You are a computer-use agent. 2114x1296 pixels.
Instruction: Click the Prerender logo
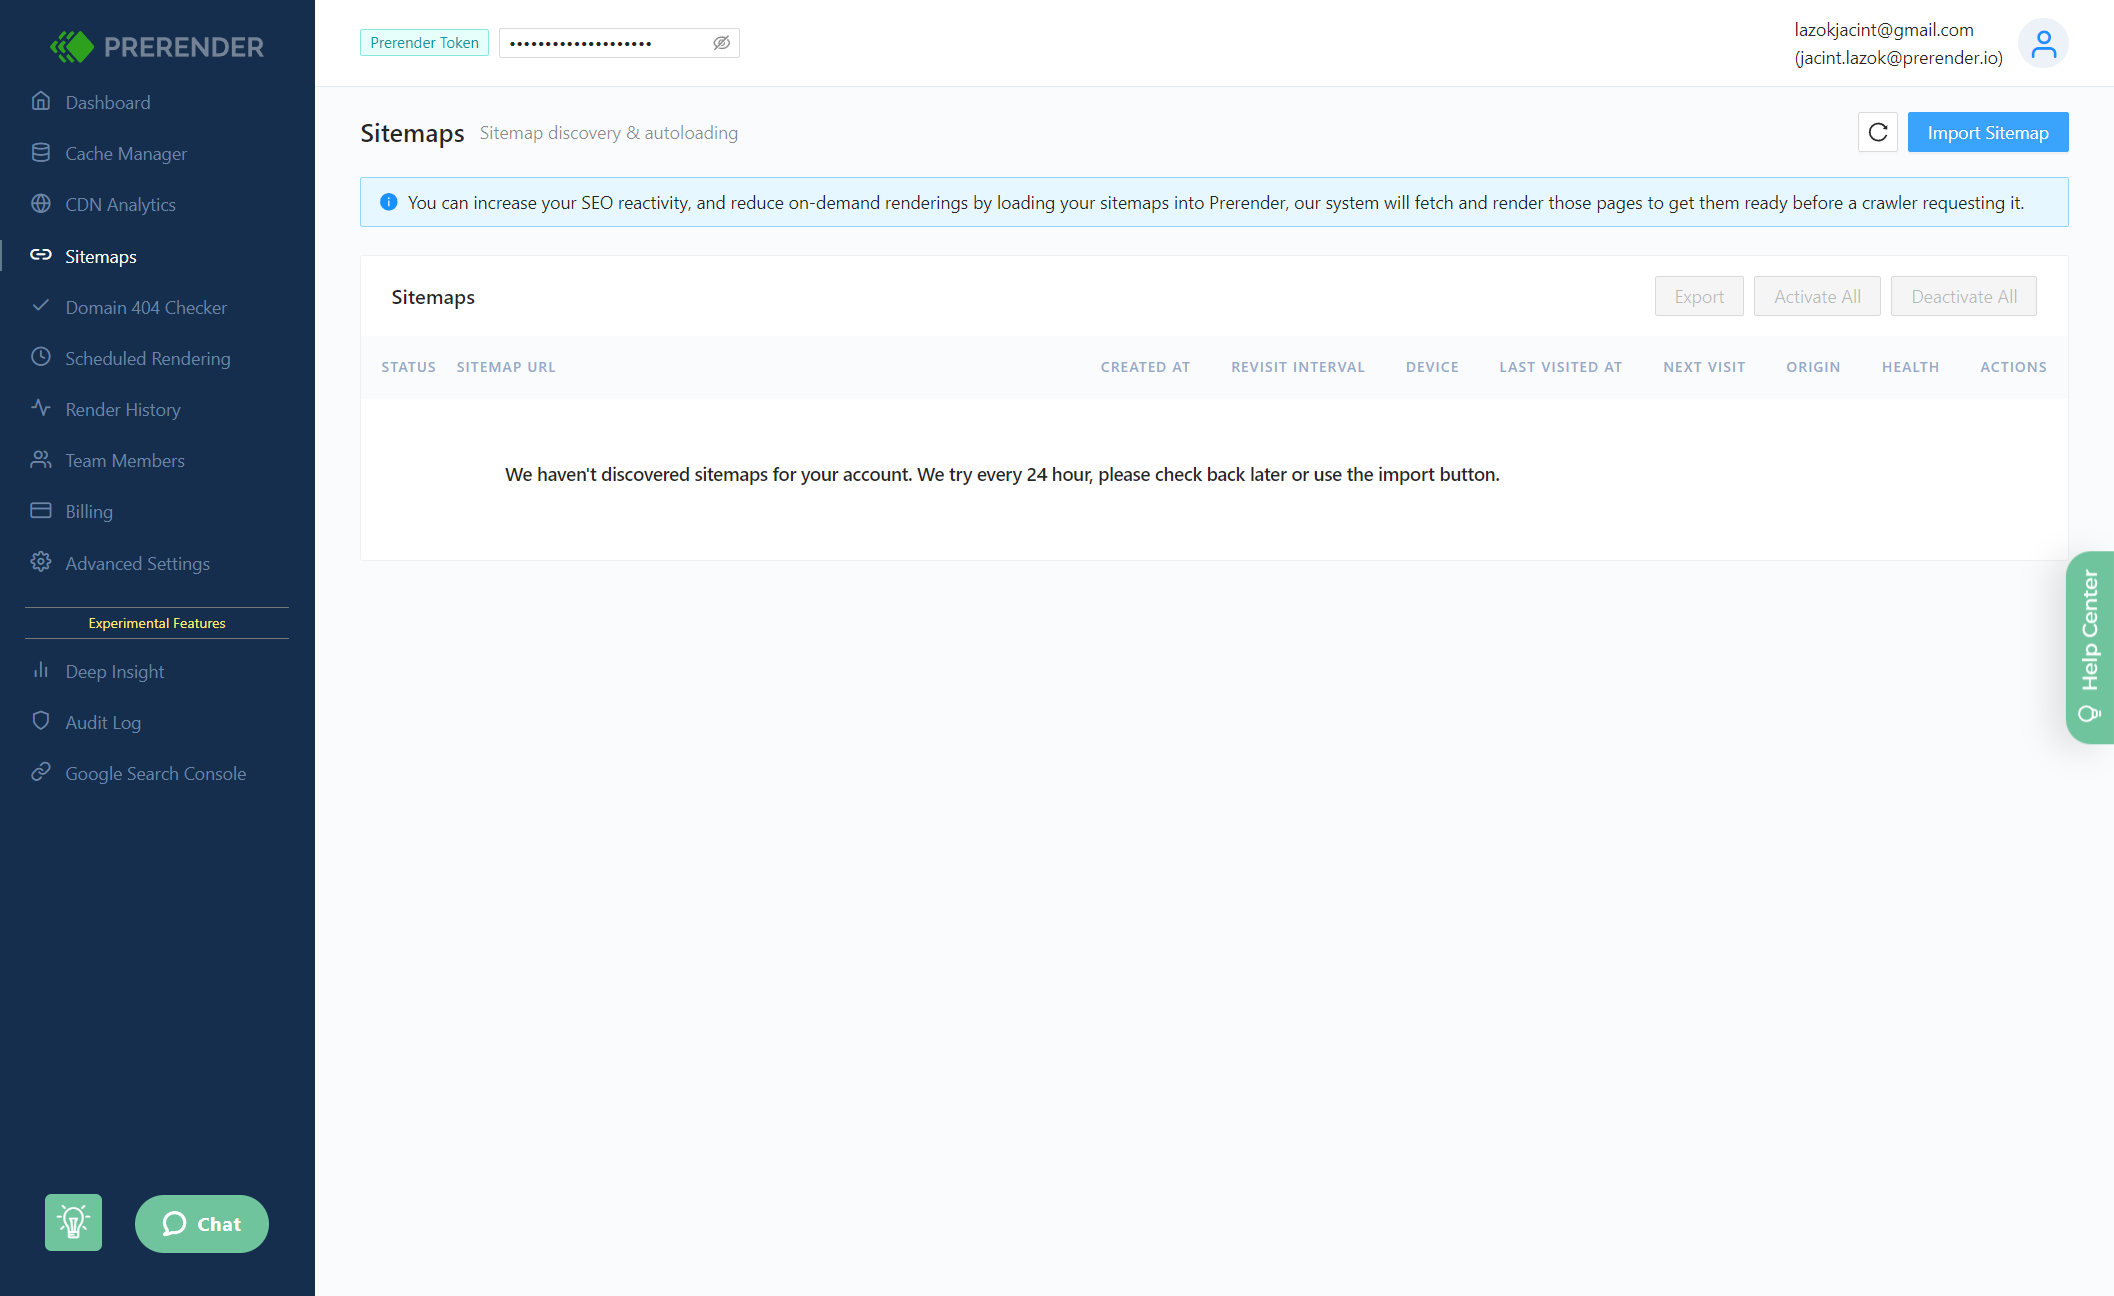[157, 46]
